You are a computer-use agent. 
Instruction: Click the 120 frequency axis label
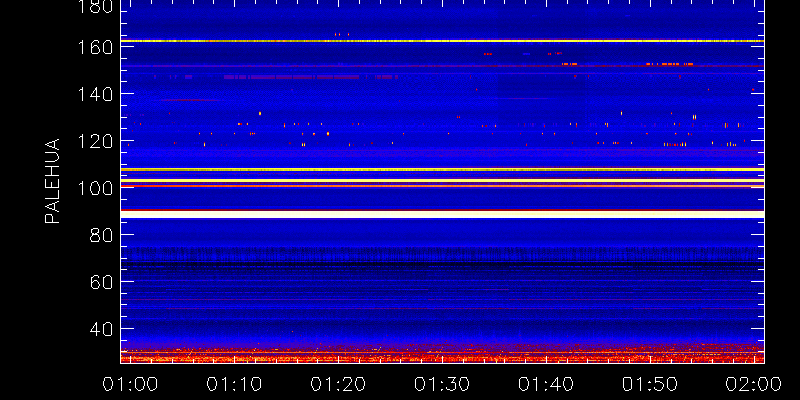pyautogui.click(x=96, y=141)
